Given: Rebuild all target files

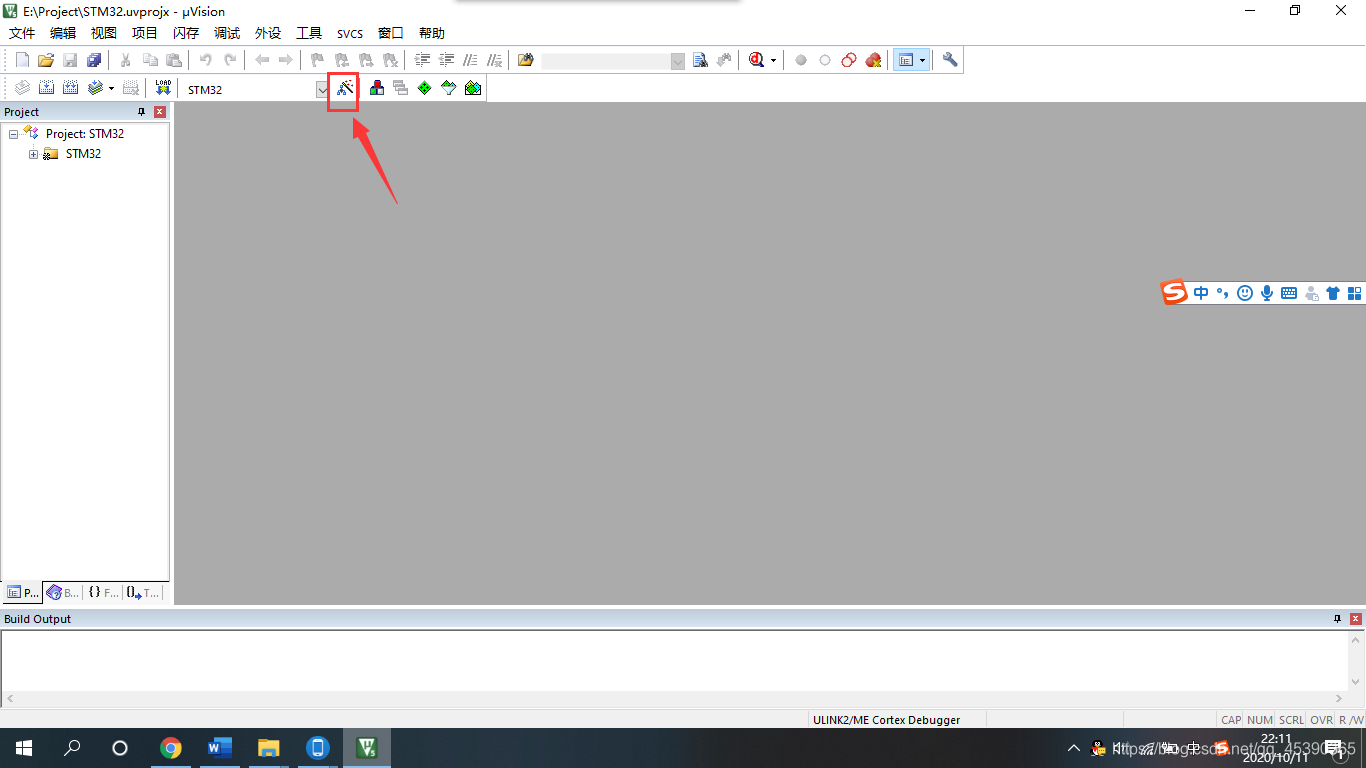Looking at the screenshot, I should 70,88.
